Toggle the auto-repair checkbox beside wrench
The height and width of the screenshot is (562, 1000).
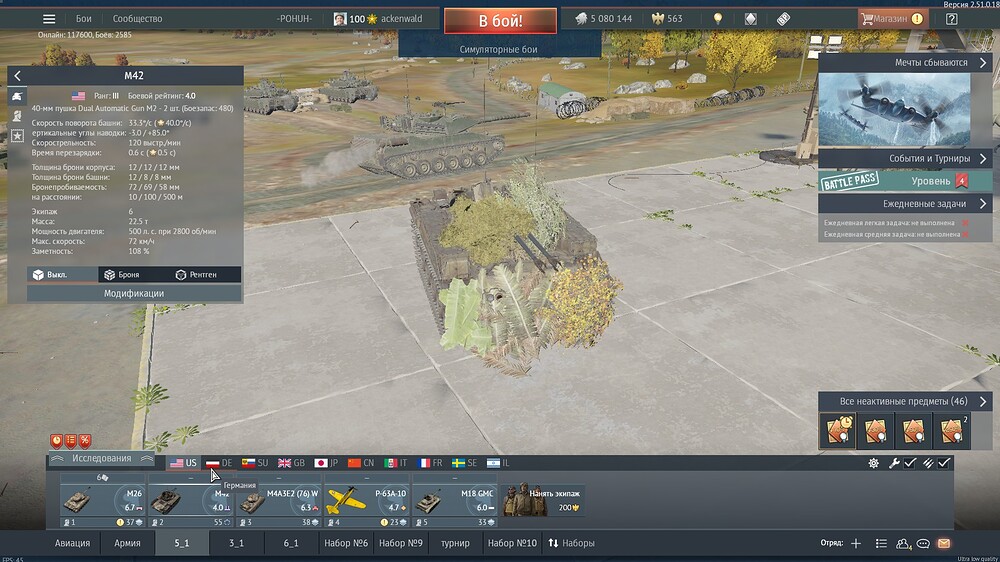point(910,463)
